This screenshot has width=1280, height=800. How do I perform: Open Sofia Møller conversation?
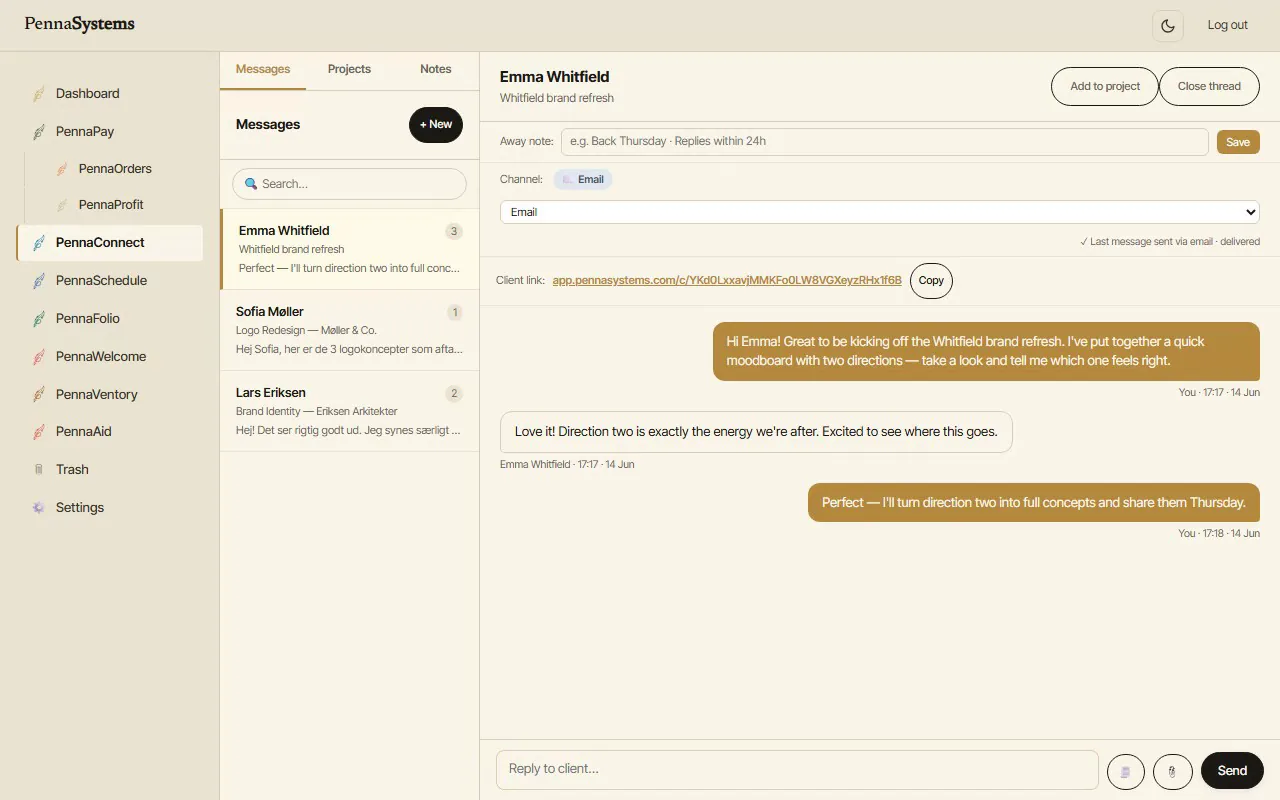350,330
